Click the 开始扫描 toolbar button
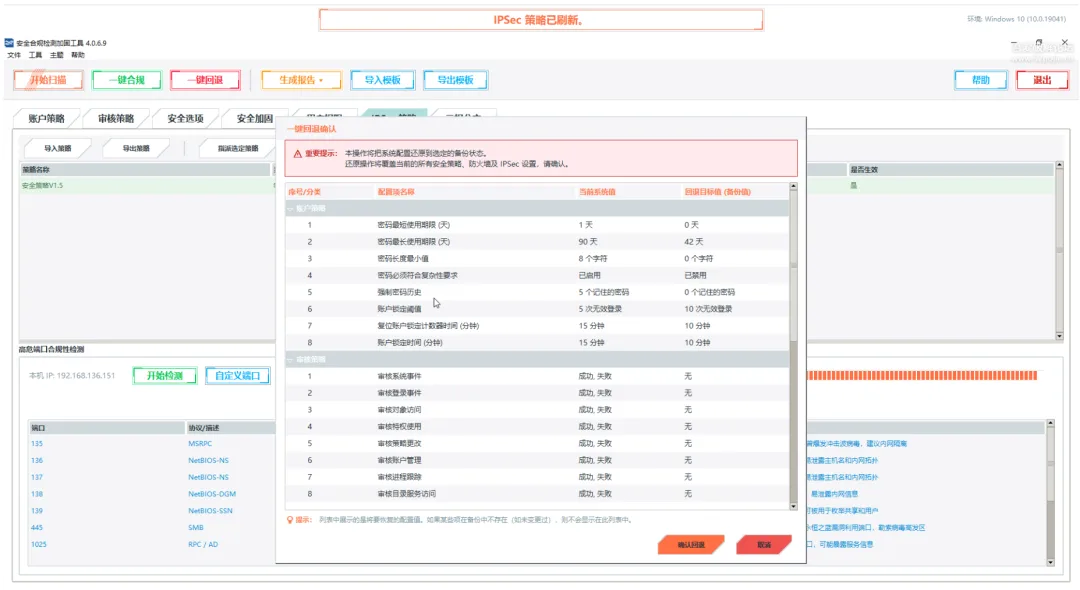Viewport: 1080px width, 590px height. pos(48,80)
